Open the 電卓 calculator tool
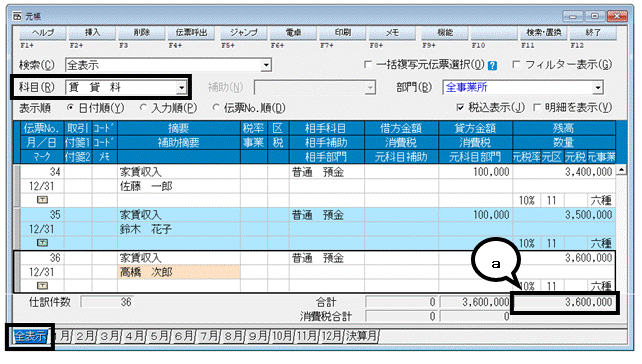The height and width of the screenshot is (364, 642). [x=293, y=33]
